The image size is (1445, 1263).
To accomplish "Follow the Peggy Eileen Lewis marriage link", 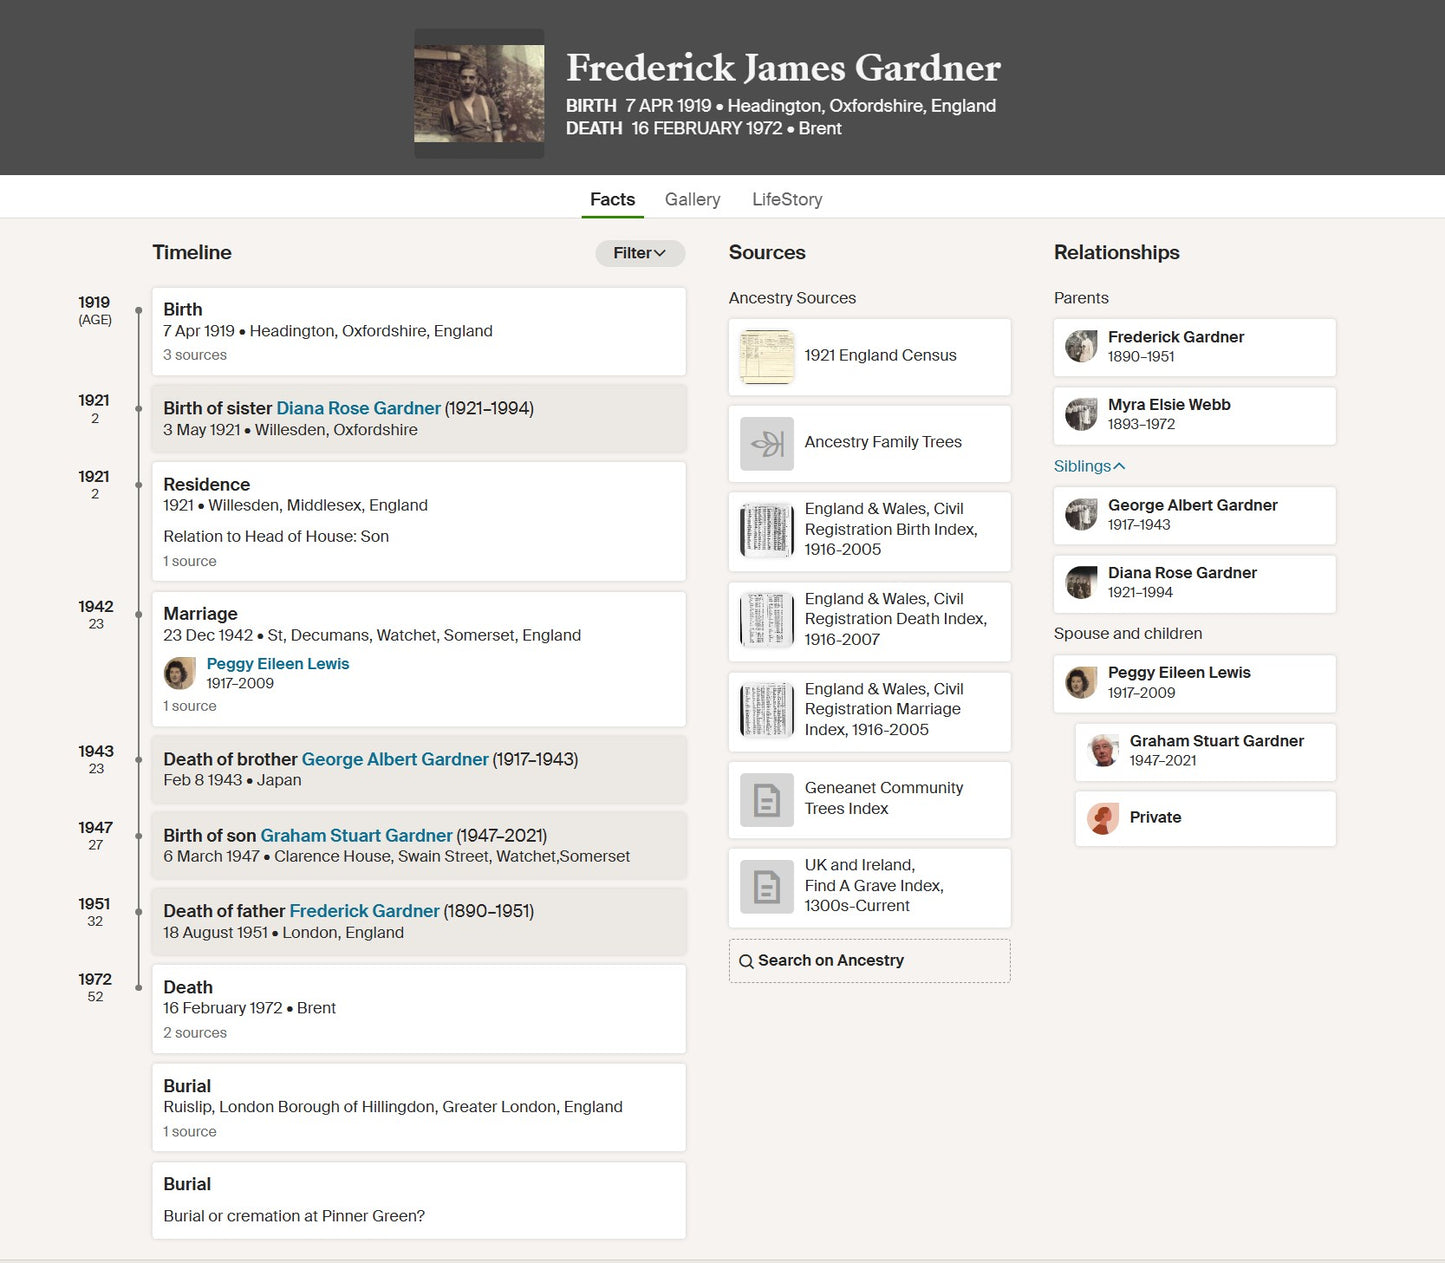I will pyautogui.click(x=278, y=664).
